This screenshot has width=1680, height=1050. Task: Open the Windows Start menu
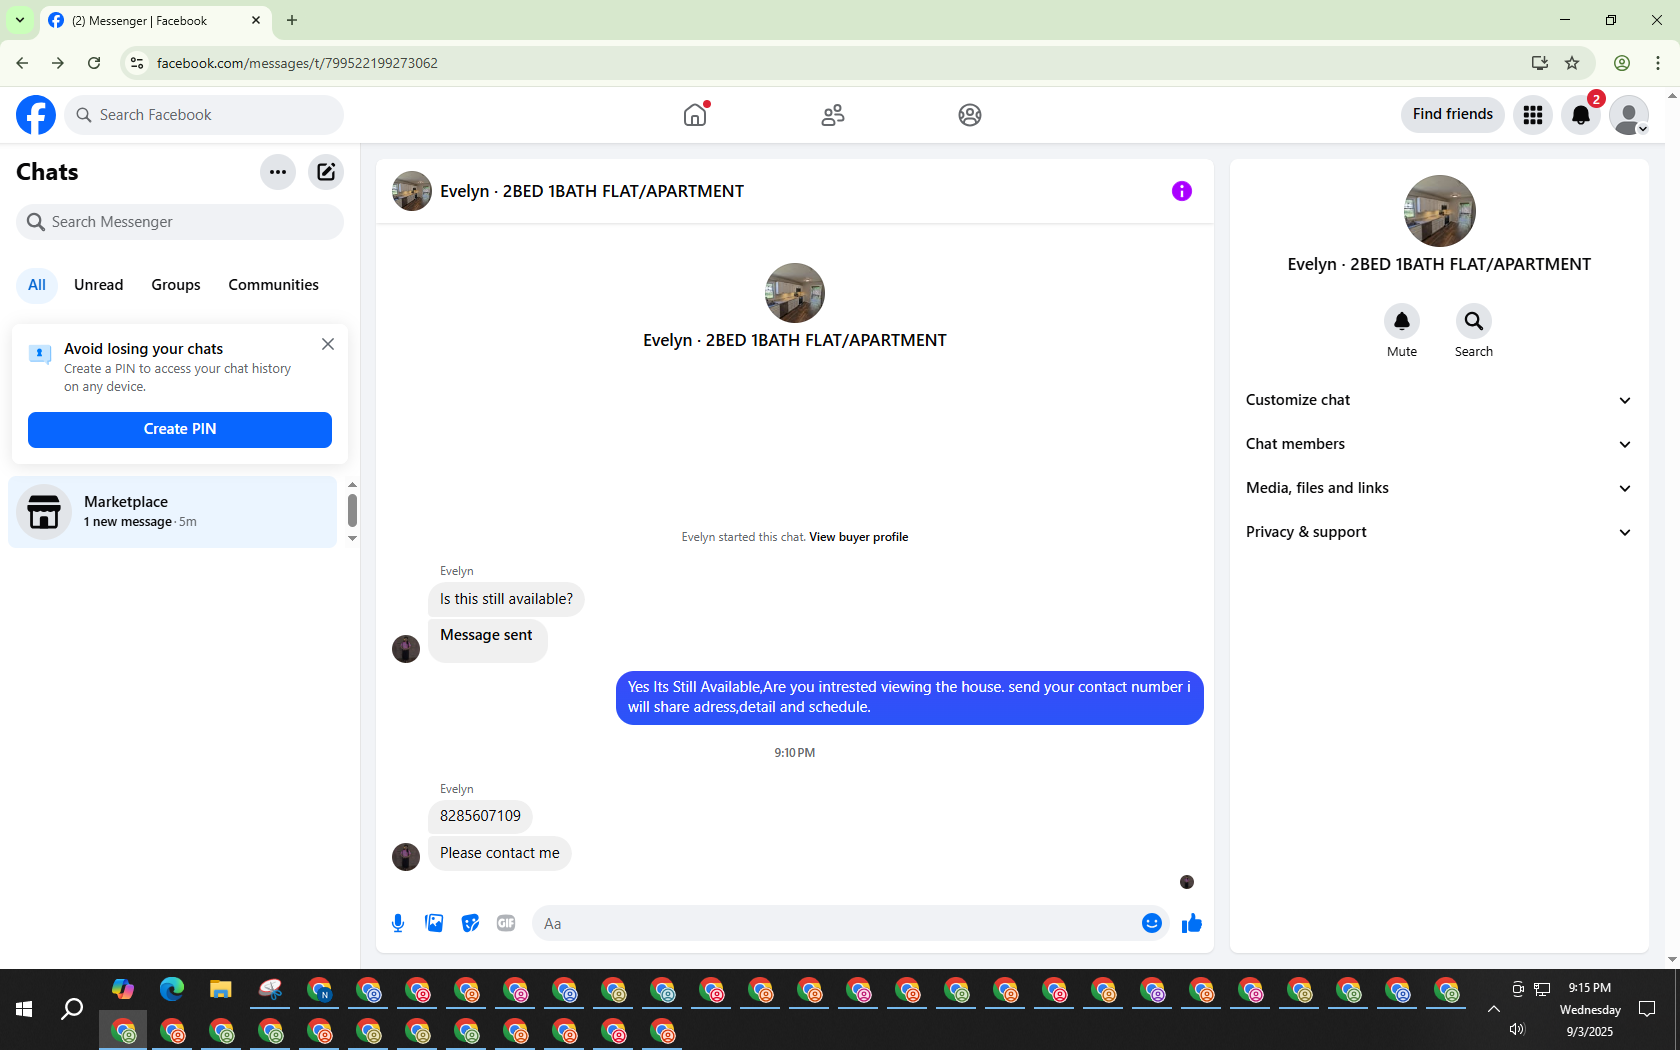pos(24,1010)
